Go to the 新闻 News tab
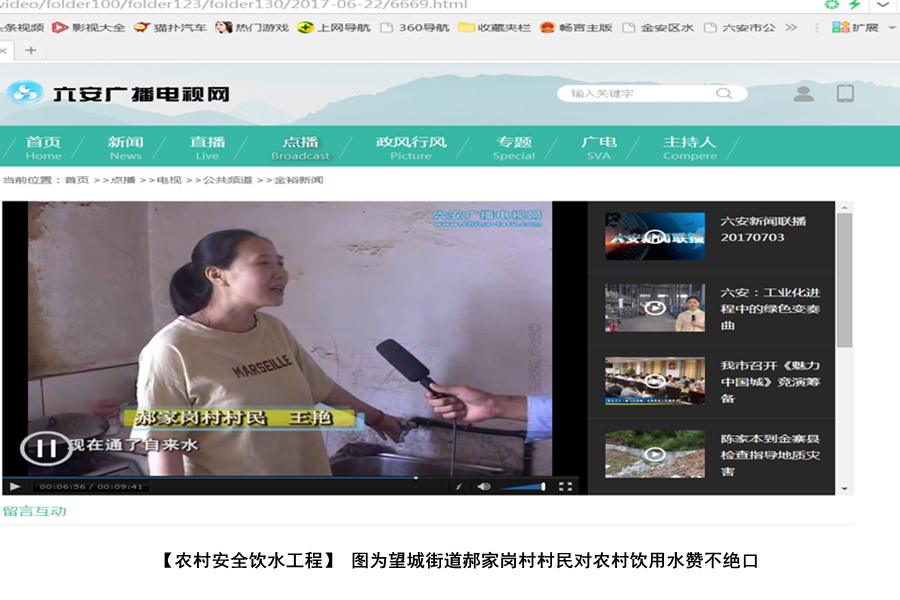Image resolution: width=900 pixels, height=600 pixels. click(125, 147)
